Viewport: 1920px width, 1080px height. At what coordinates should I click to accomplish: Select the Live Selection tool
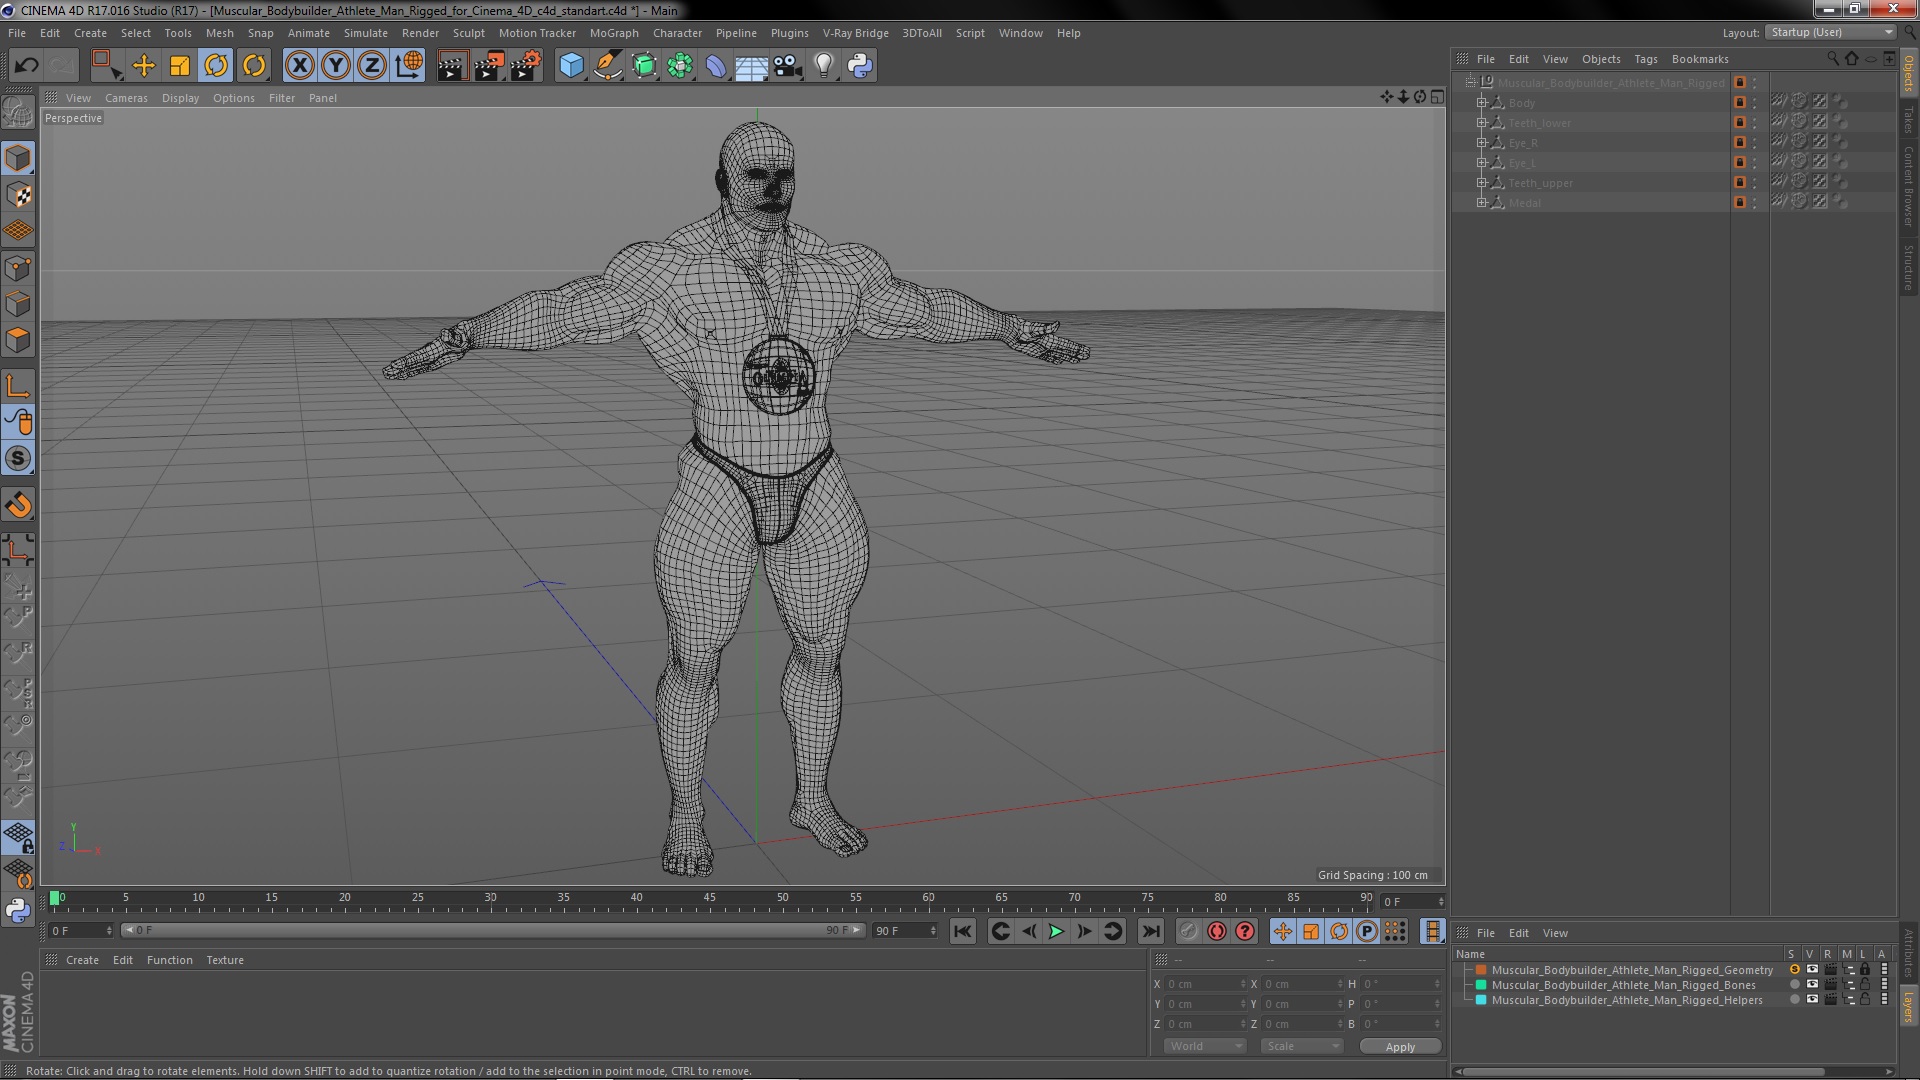(105, 66)
